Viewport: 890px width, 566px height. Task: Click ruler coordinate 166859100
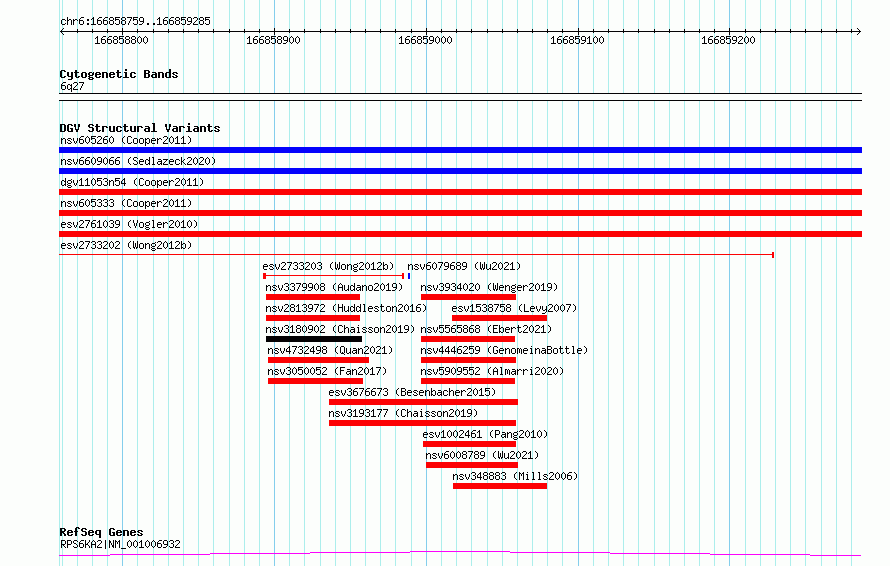tap(577, 40)
